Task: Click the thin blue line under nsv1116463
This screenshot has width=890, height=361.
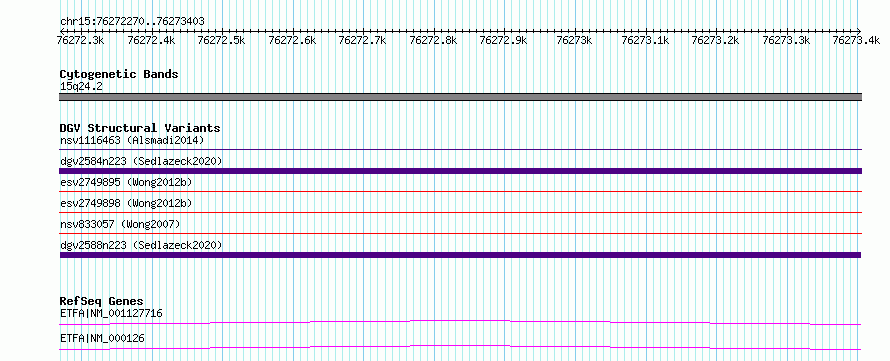Action: point(460,150)
